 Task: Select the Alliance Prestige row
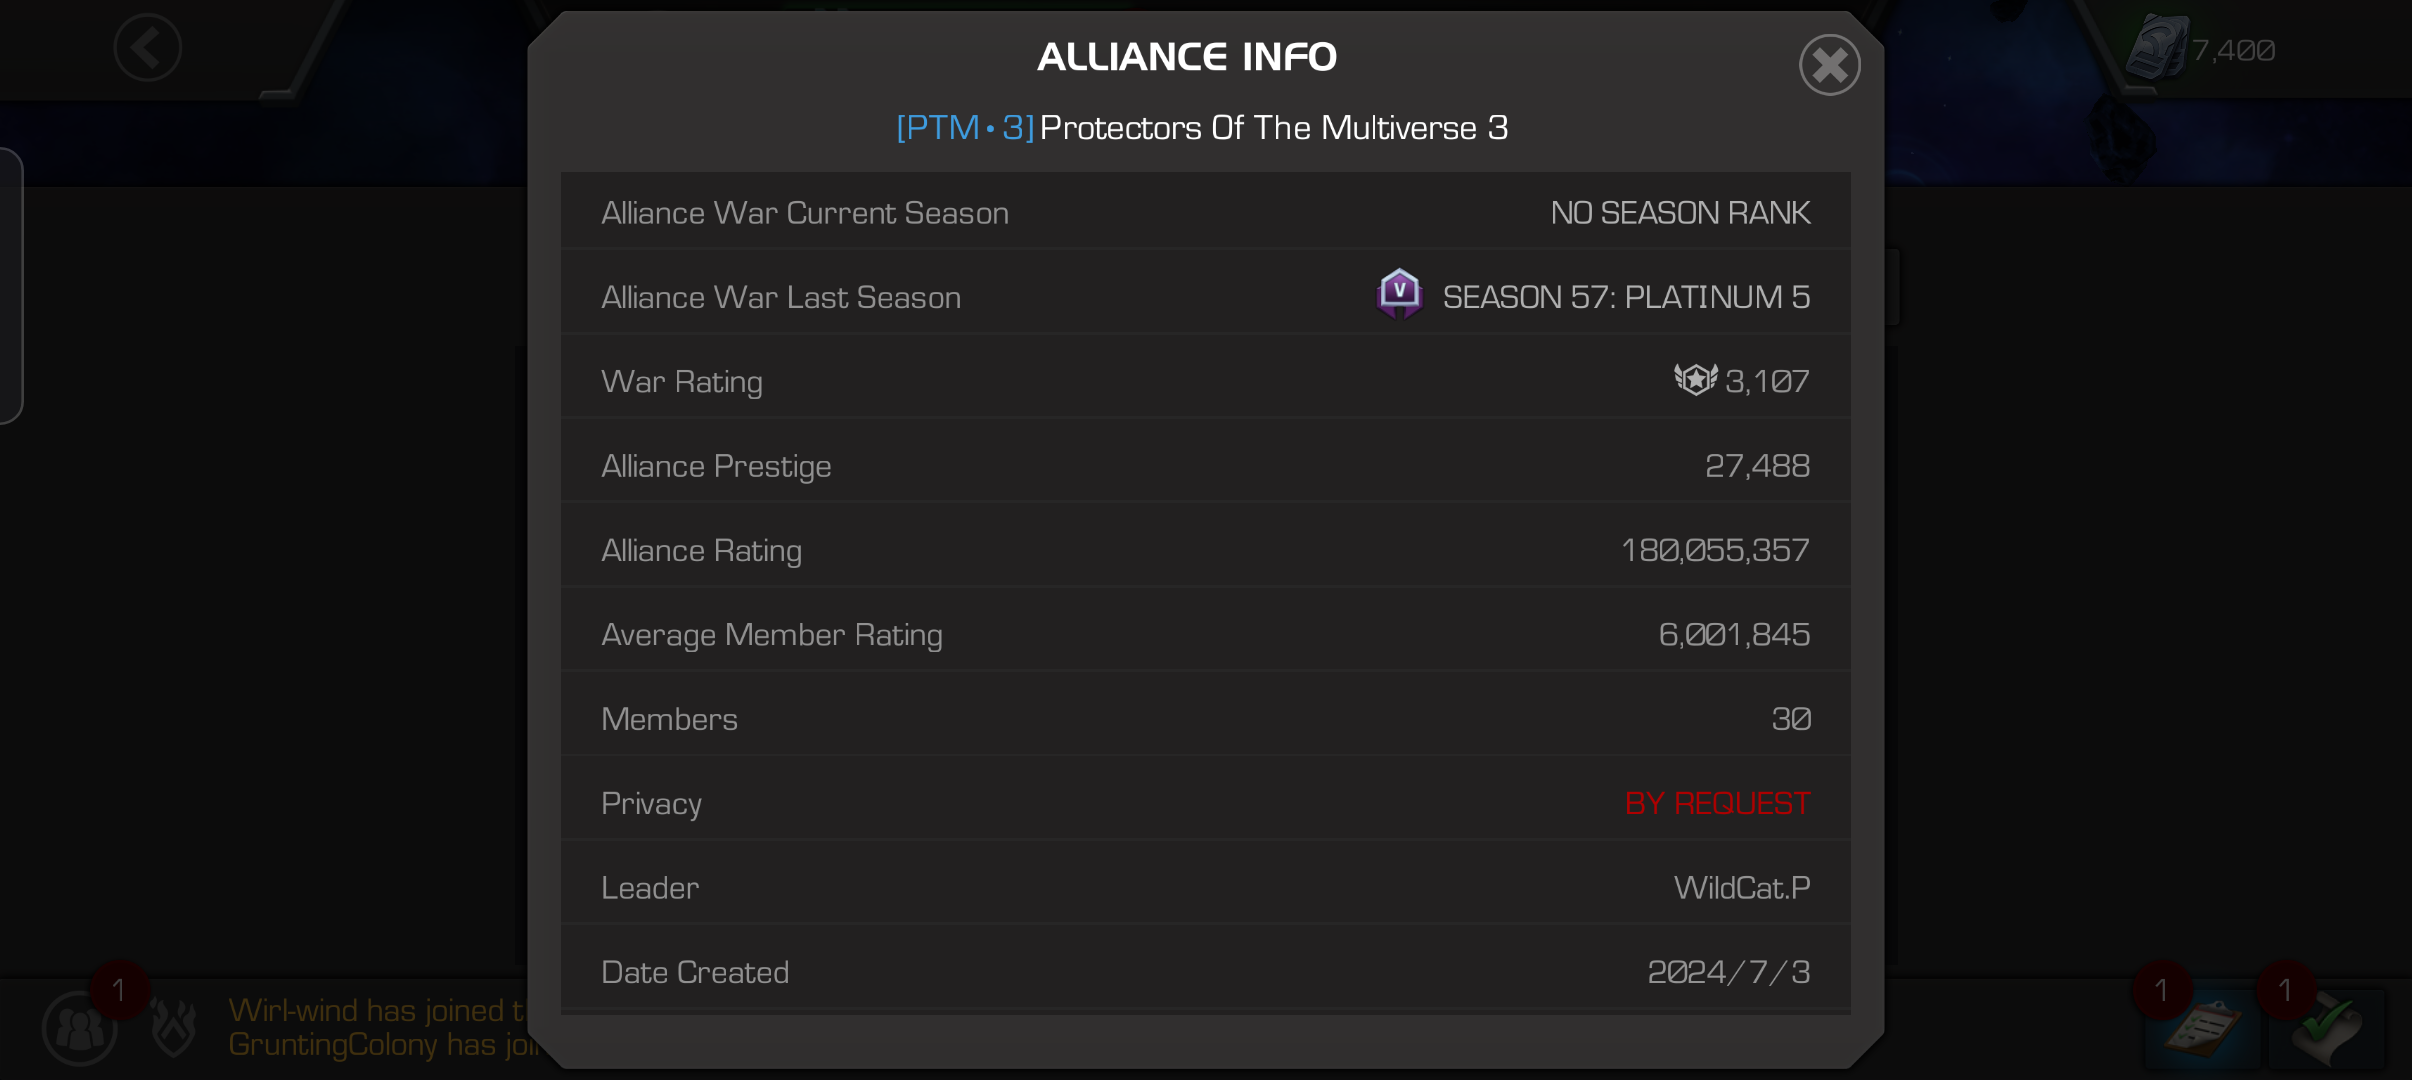coord(1205,465)
